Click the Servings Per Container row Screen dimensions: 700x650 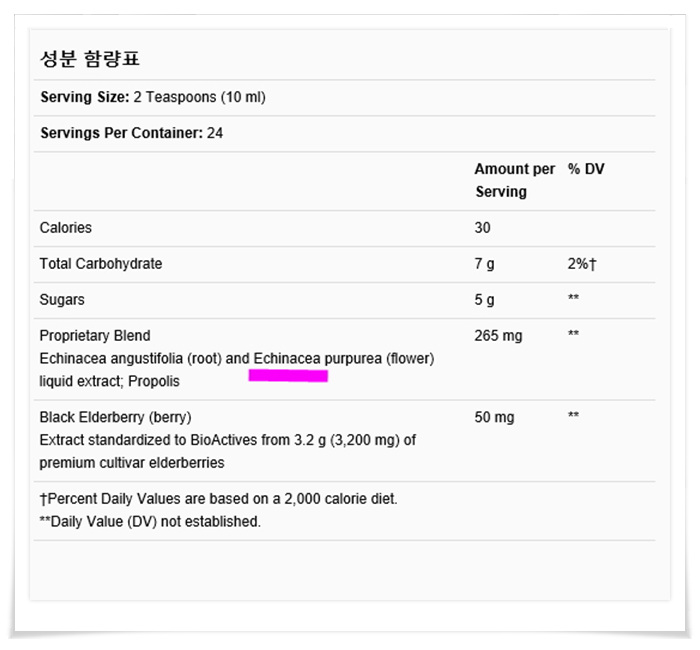(345, 133)
